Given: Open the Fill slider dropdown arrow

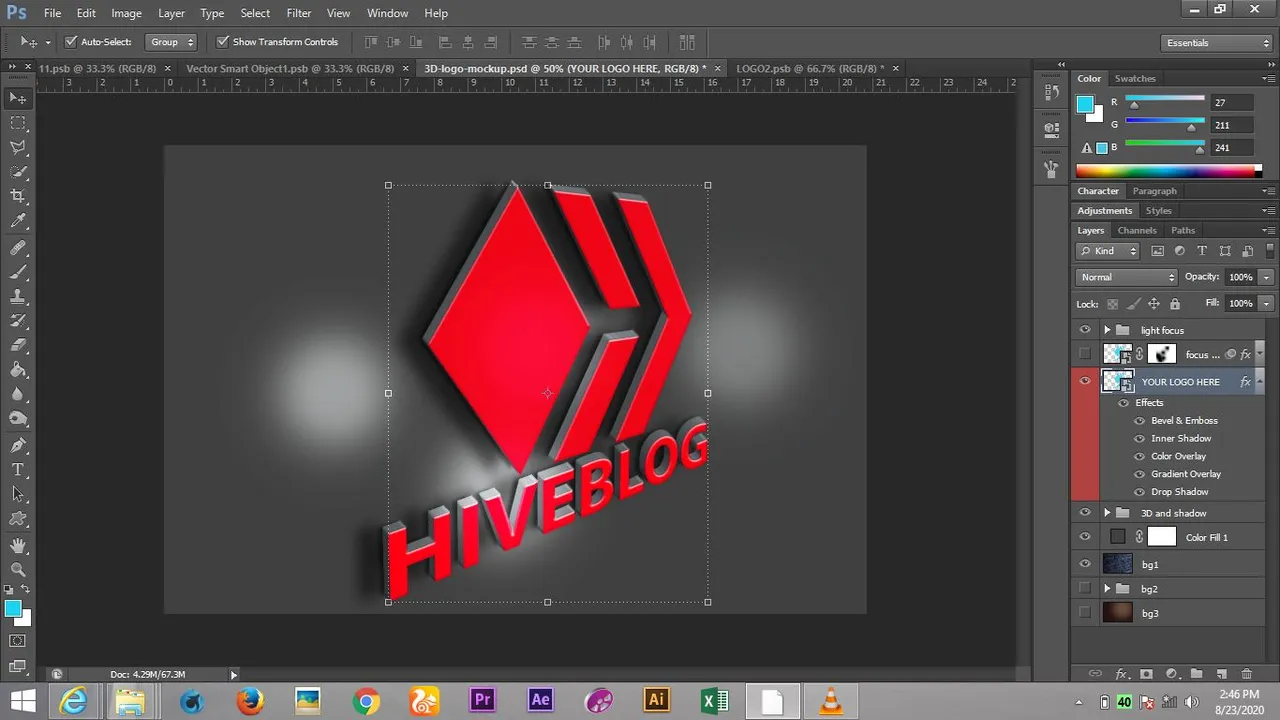Looking at the screenshot, I should coord(1266,303).
